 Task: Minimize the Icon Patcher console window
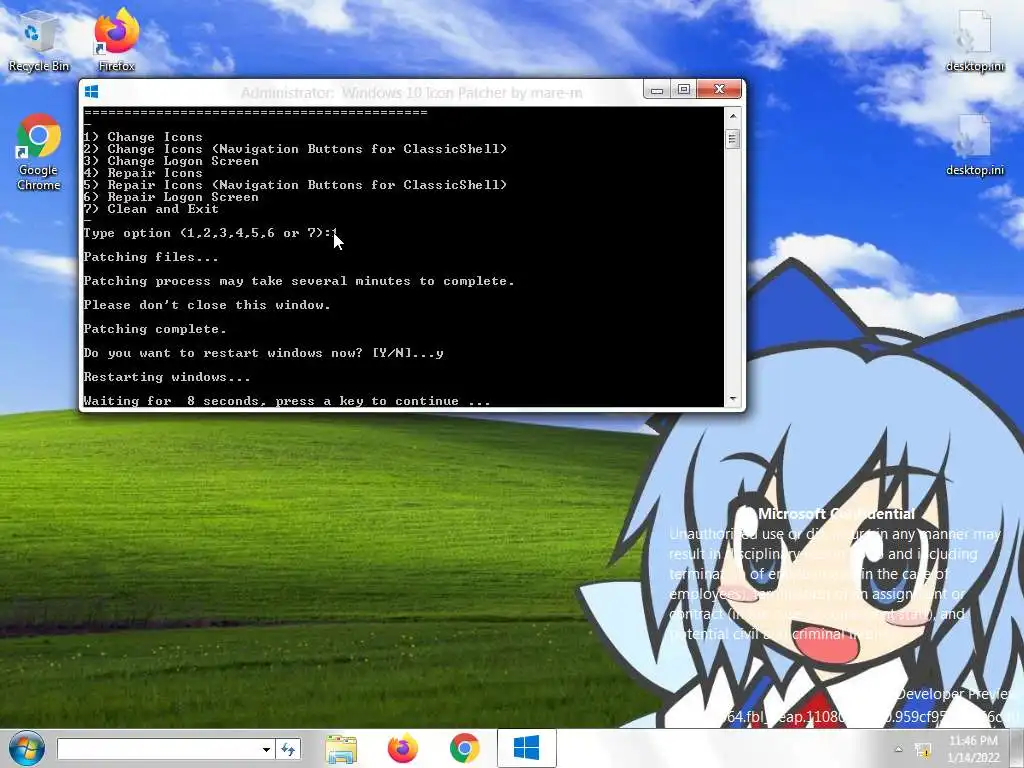coord(657,89)
